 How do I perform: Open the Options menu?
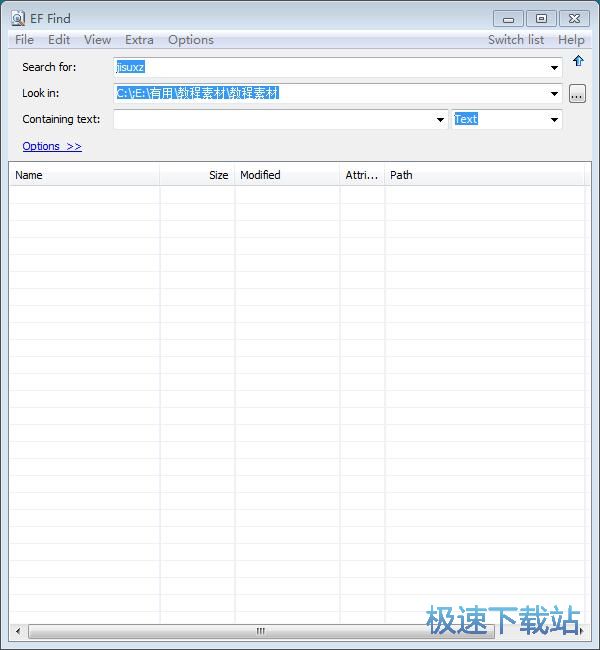pyautogui.click(x=191, y=40)
